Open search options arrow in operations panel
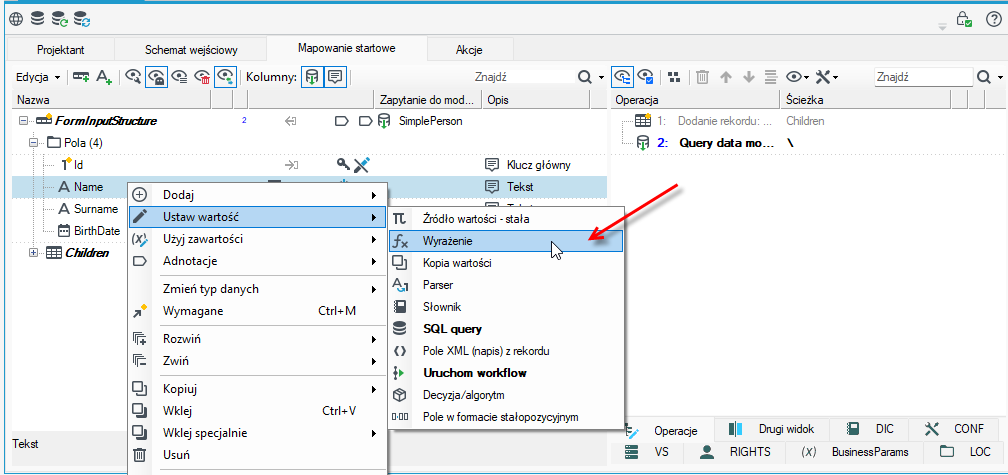 tap(1001, 77)
